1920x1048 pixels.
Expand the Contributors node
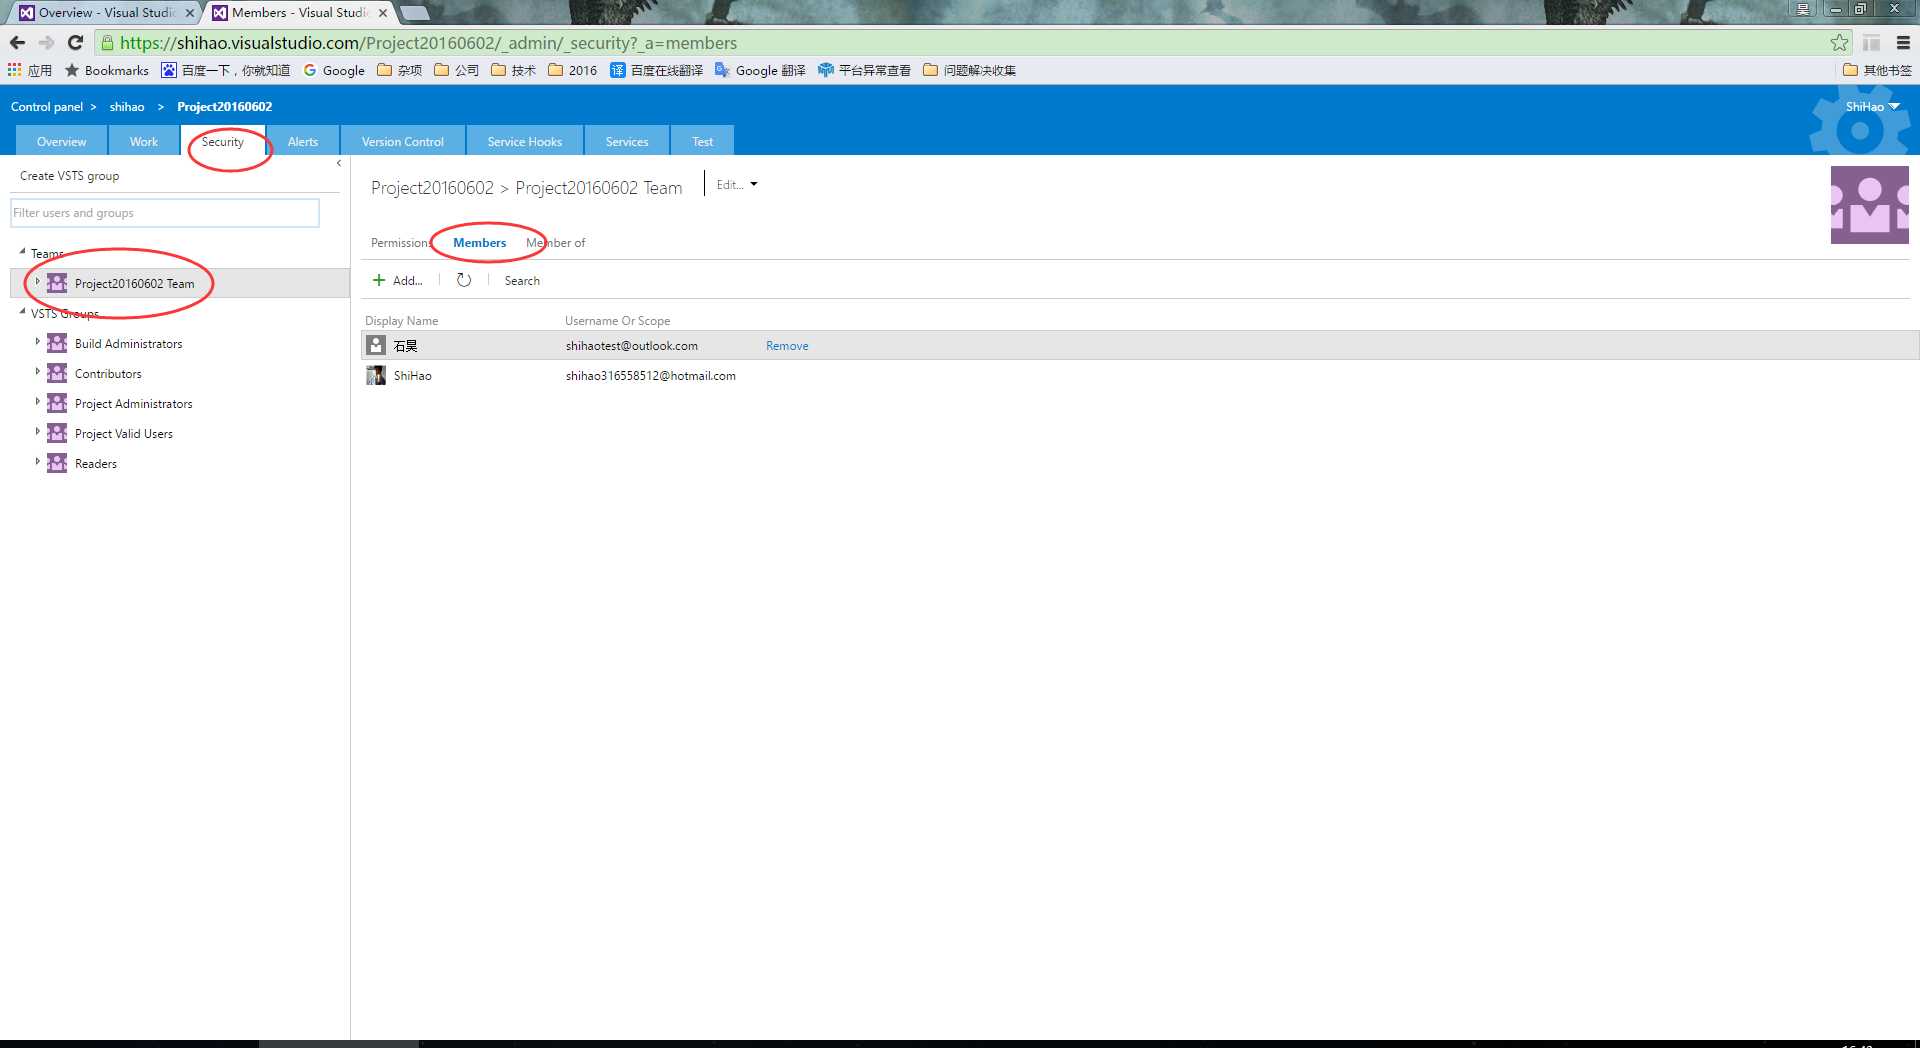(x=38, y=371)
